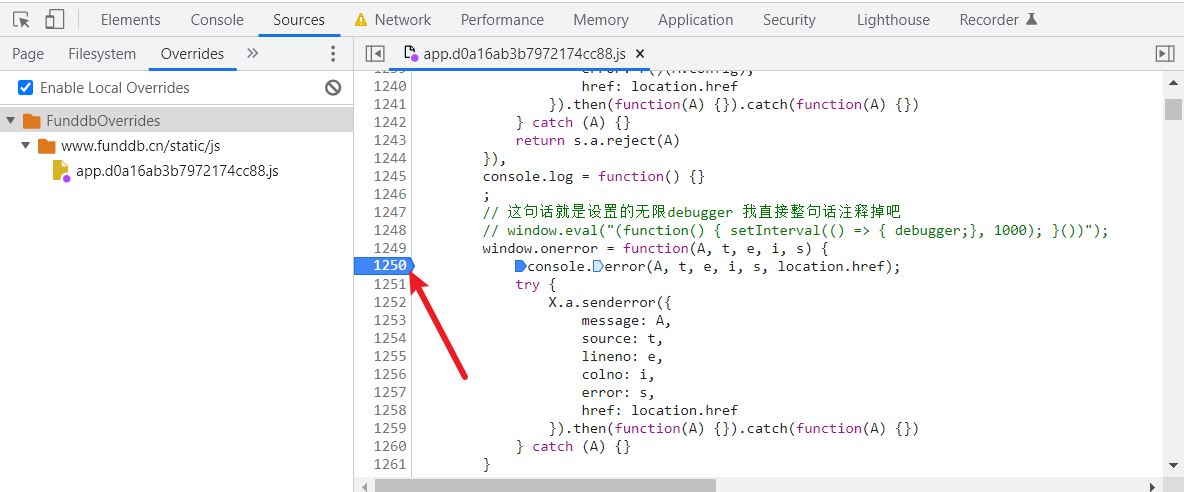
Task: Collapse the FunddbOverrides folder arrow
Action: (11, 121)
